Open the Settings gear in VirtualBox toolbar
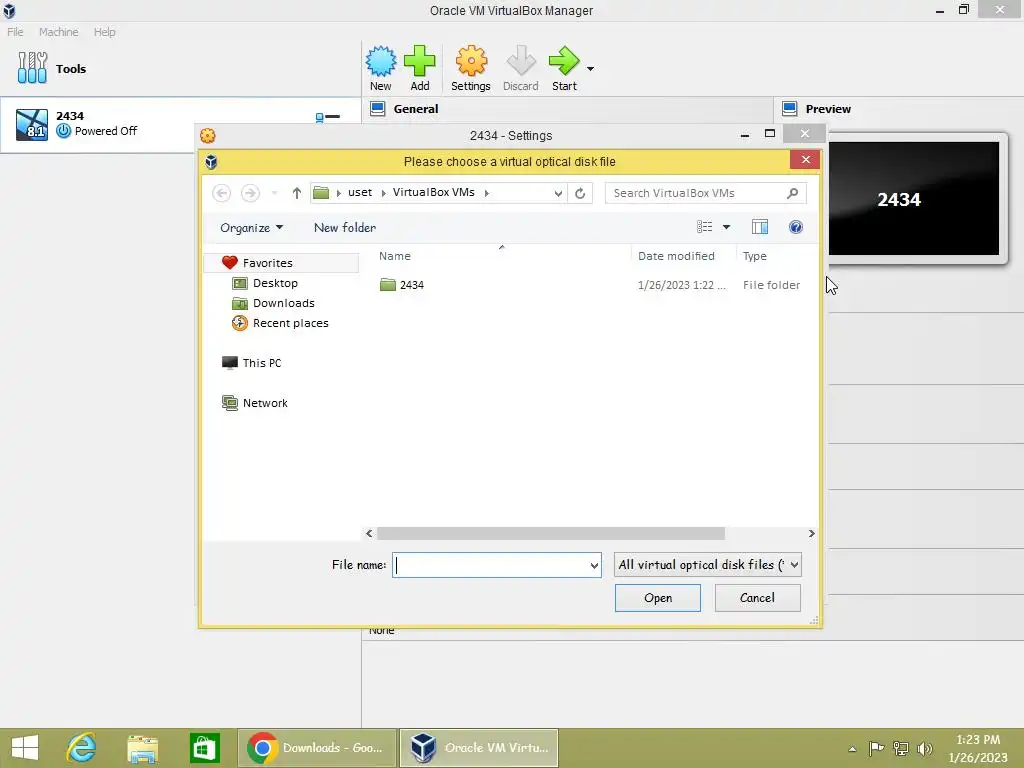Viewport: 1024px width, 768px height. 471,61
